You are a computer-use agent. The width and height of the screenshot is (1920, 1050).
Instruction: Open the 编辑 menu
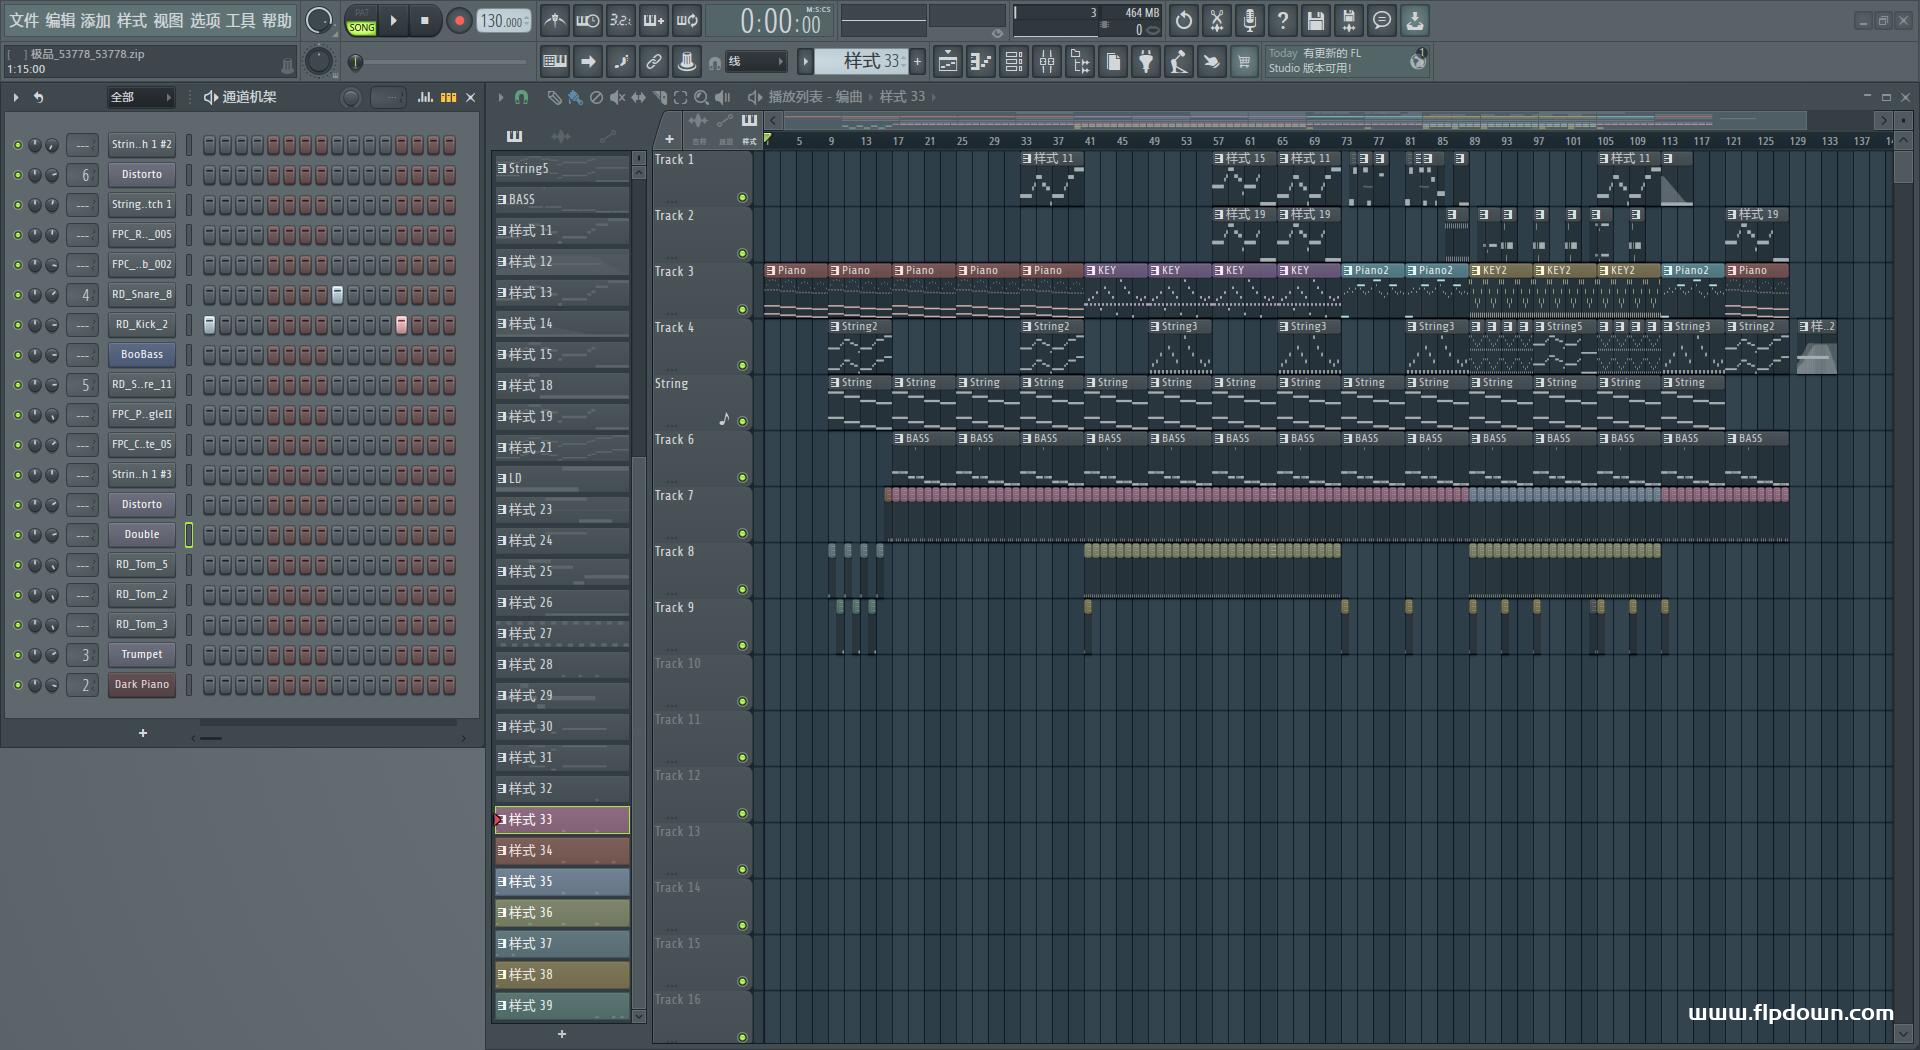(60, 21)
